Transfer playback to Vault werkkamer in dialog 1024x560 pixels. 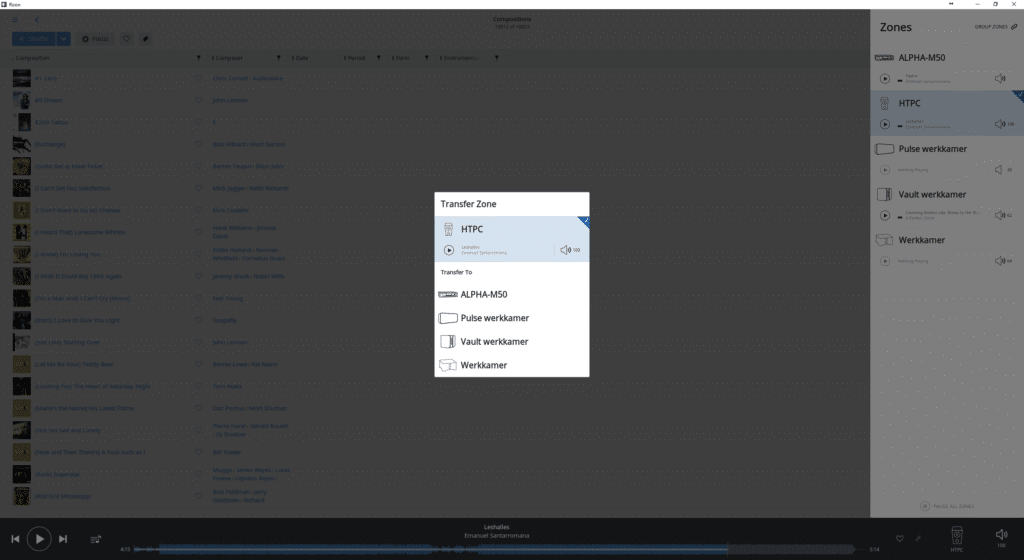tap(511, 341)
